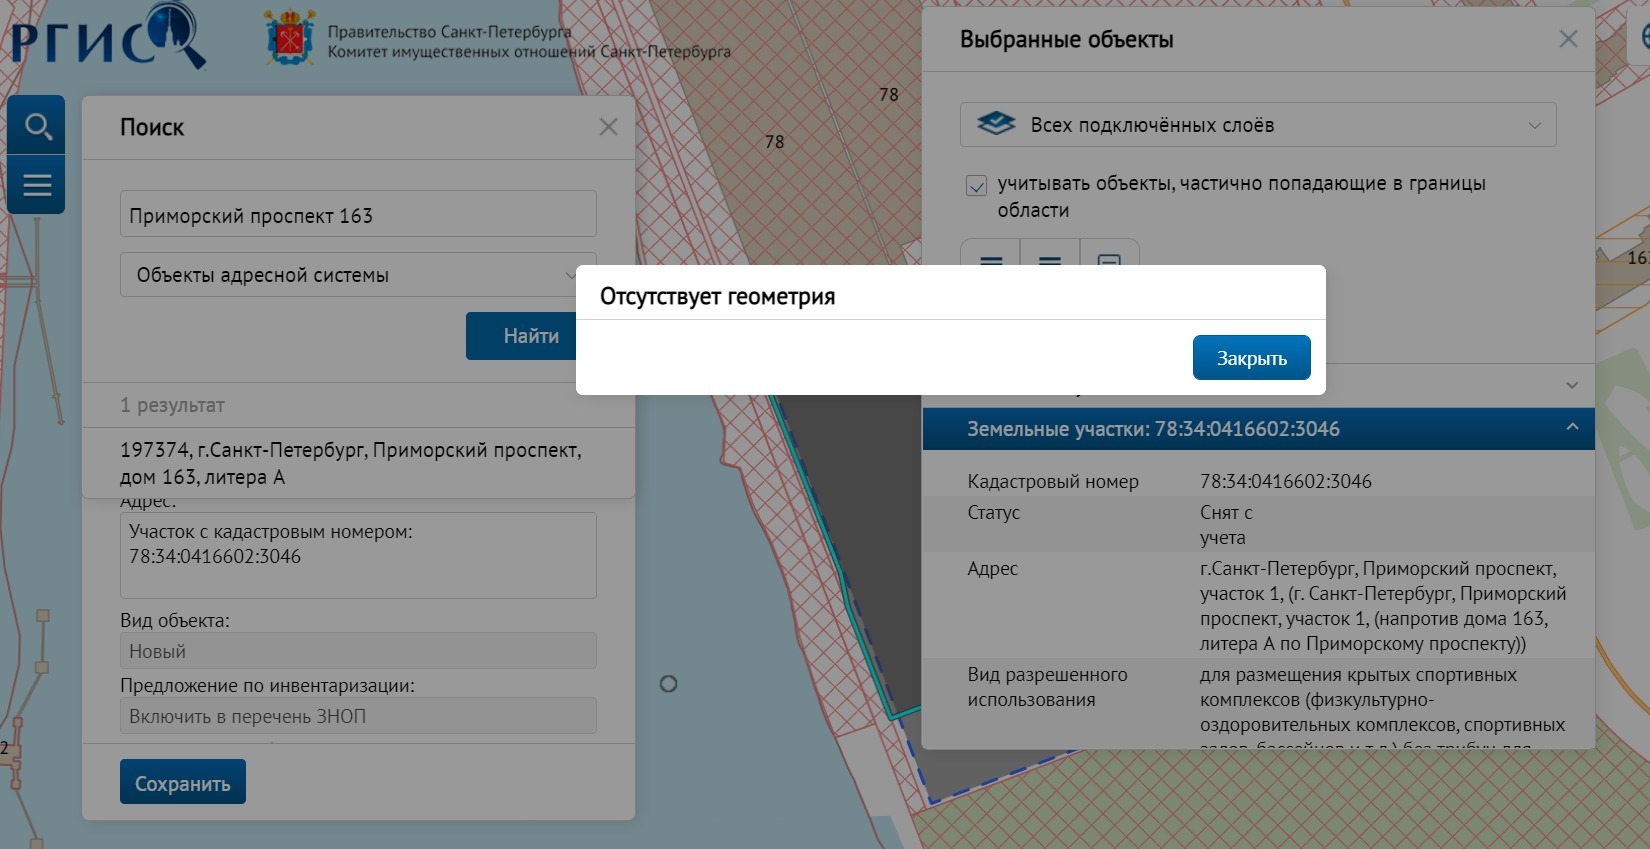Close the Поиск panel

pos(608,127)
